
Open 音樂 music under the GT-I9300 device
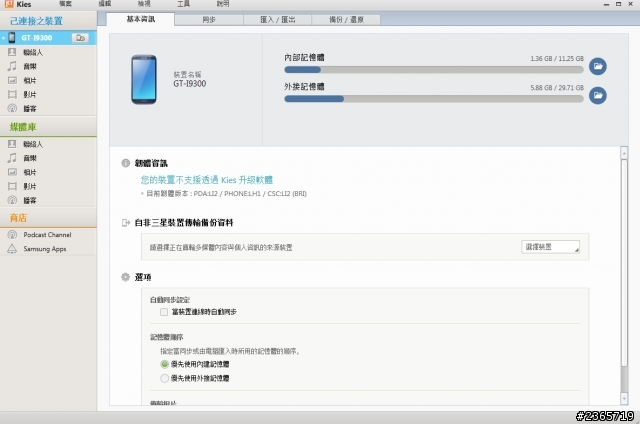pyautogui.click(x=30, y=66)
